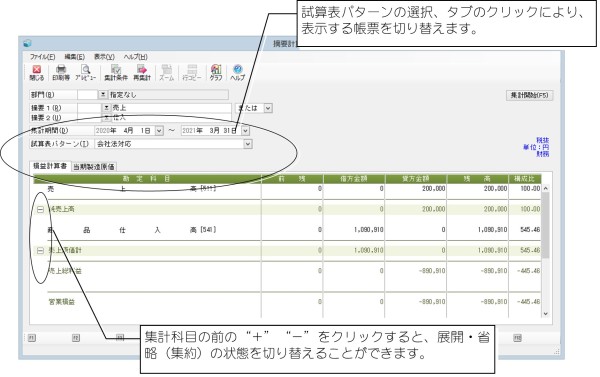Open the または condition dropdown
The height and width of the screenshot is (377, 600).
(268, 108)
